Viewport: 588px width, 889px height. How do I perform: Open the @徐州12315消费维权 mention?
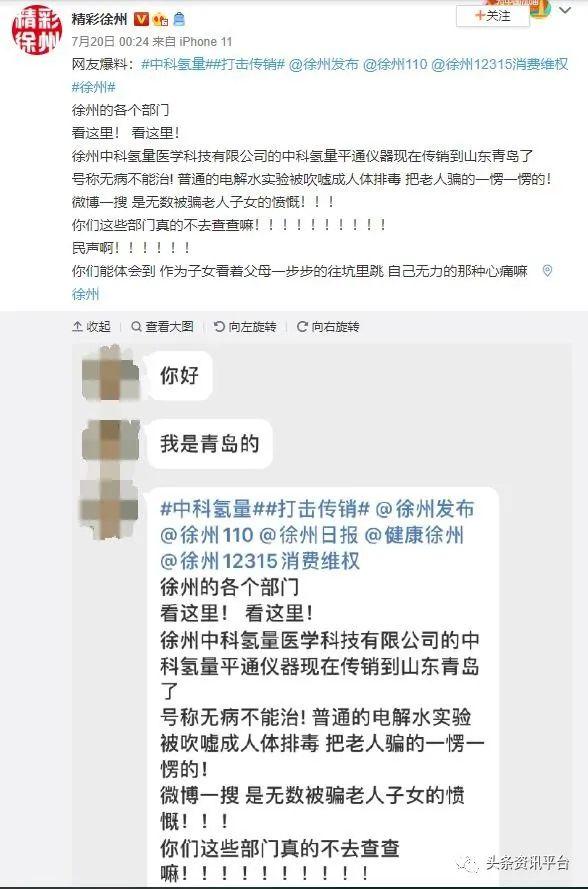tap(500, 64)
